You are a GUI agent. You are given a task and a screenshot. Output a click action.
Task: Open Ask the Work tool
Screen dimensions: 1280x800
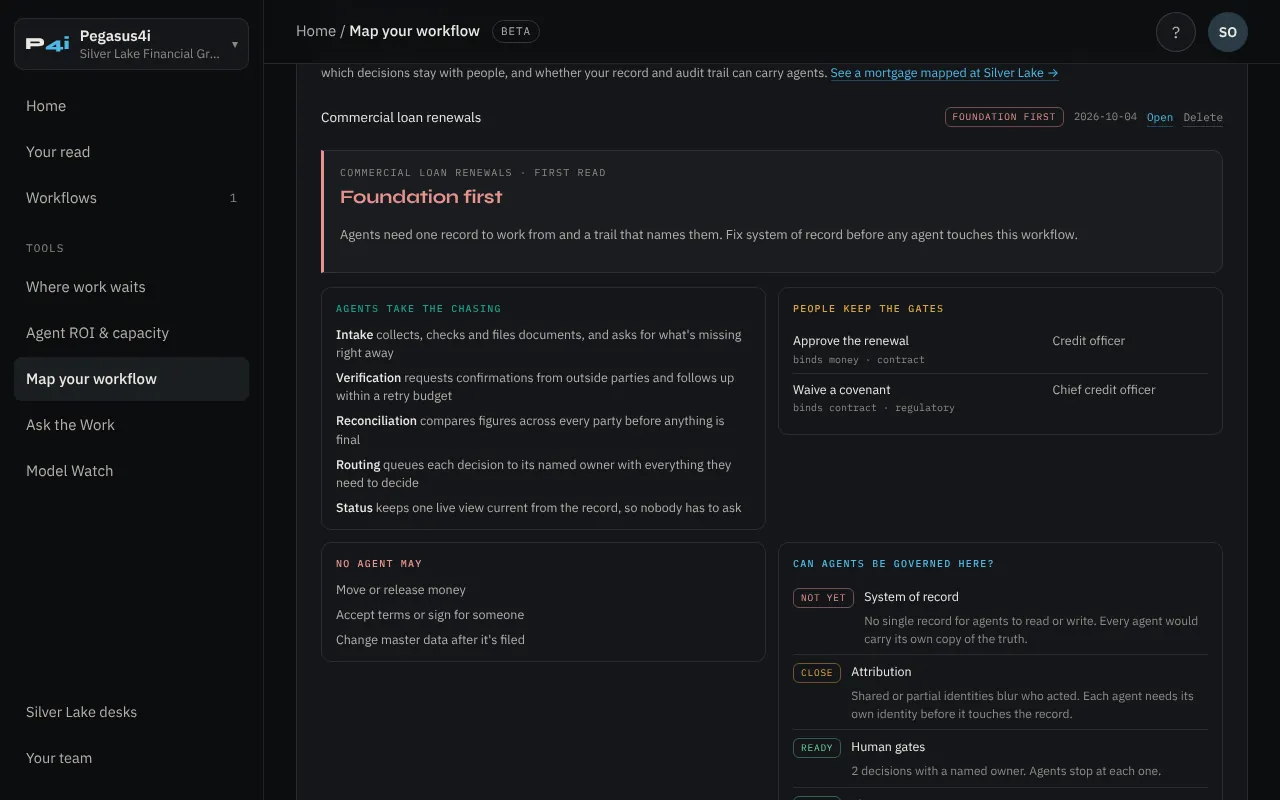[x=132, y=425]
